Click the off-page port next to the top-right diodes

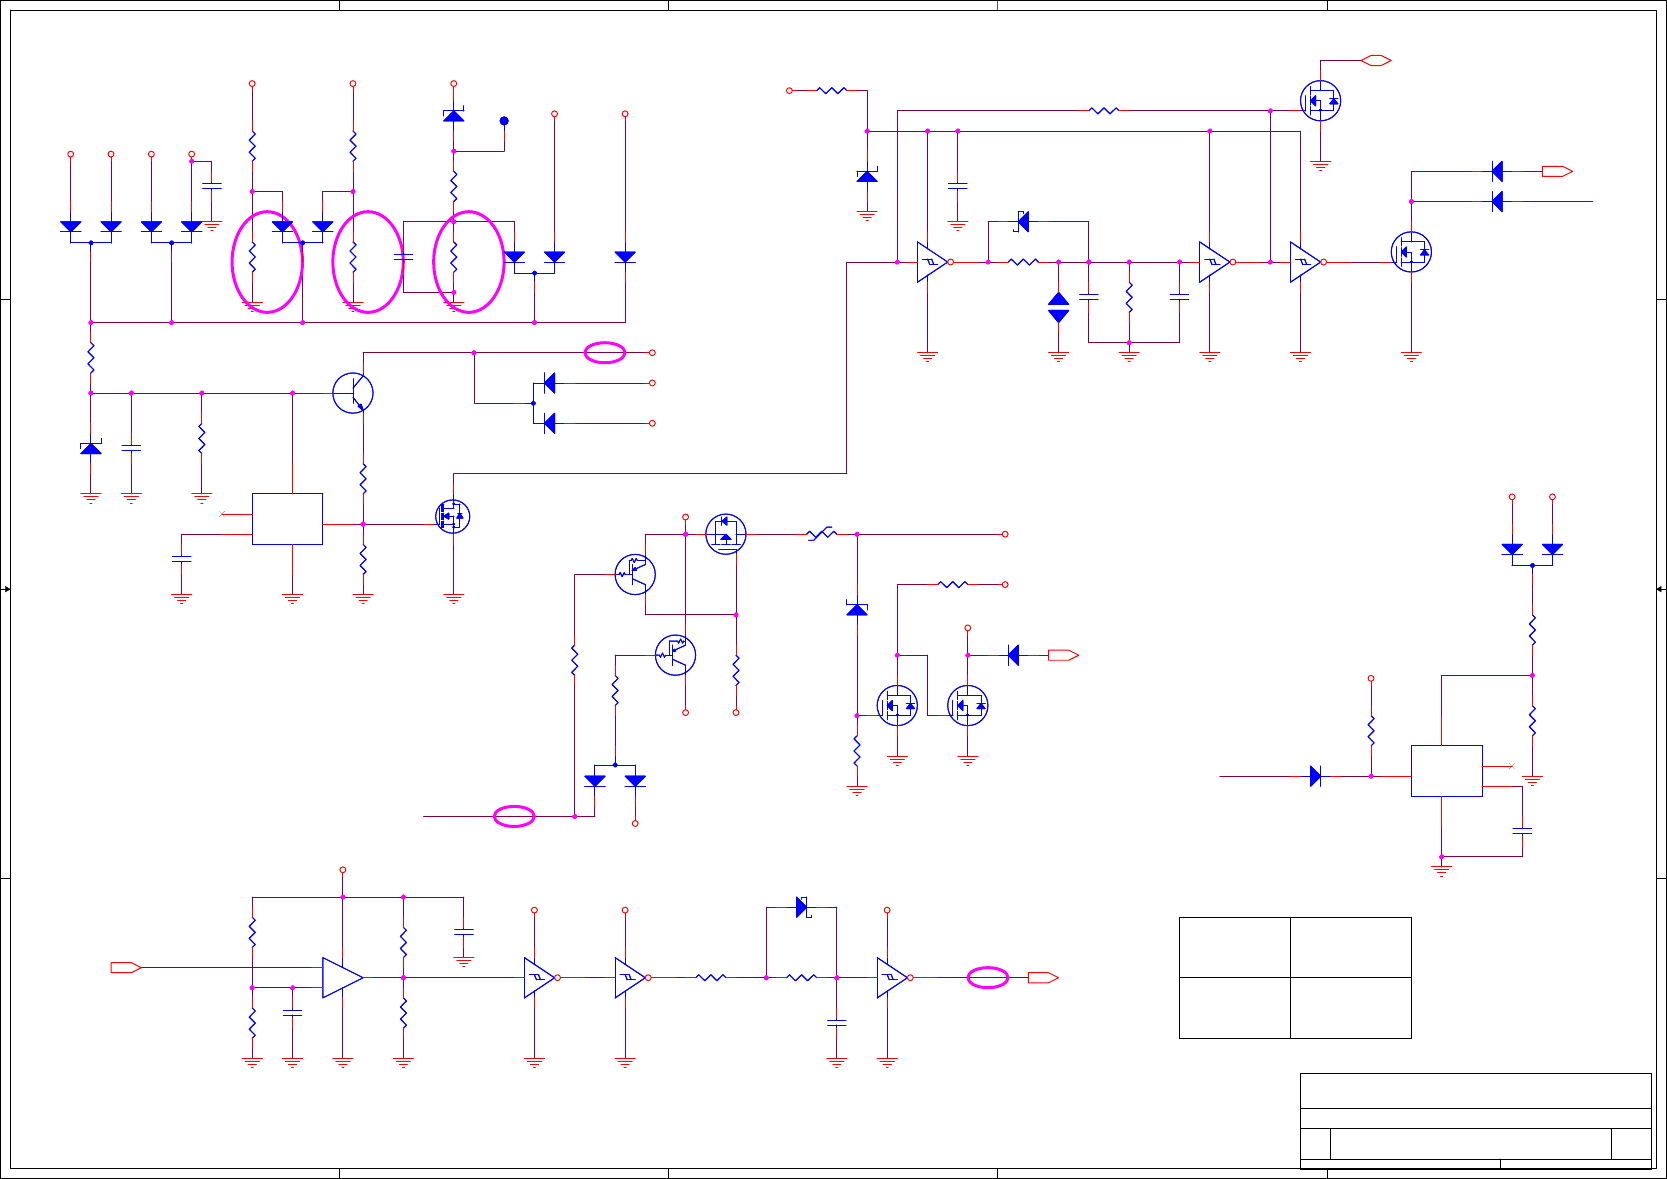(1557, 171)
